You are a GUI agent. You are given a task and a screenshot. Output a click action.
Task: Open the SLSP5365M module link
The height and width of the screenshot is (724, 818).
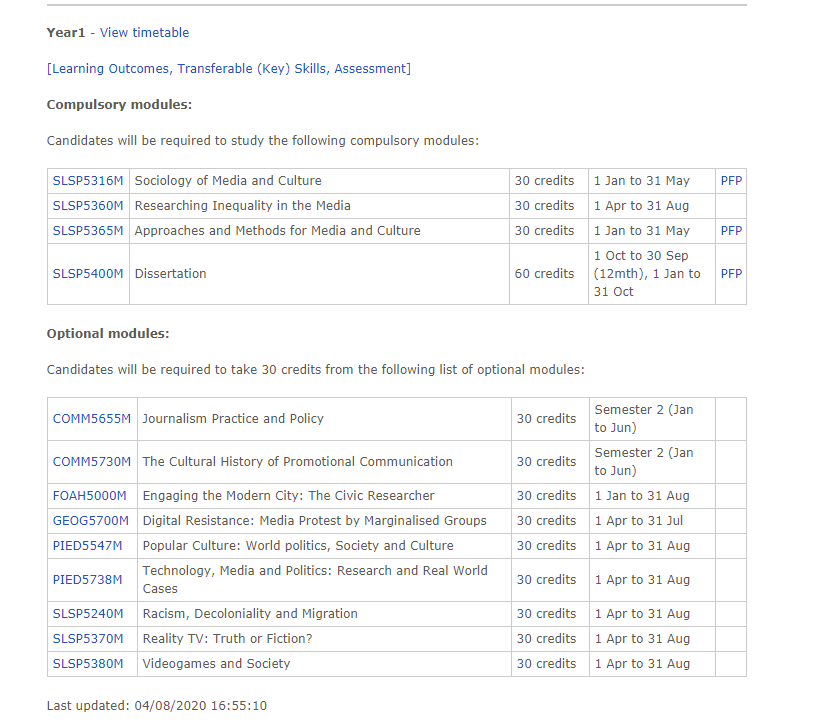coord(88,231)
